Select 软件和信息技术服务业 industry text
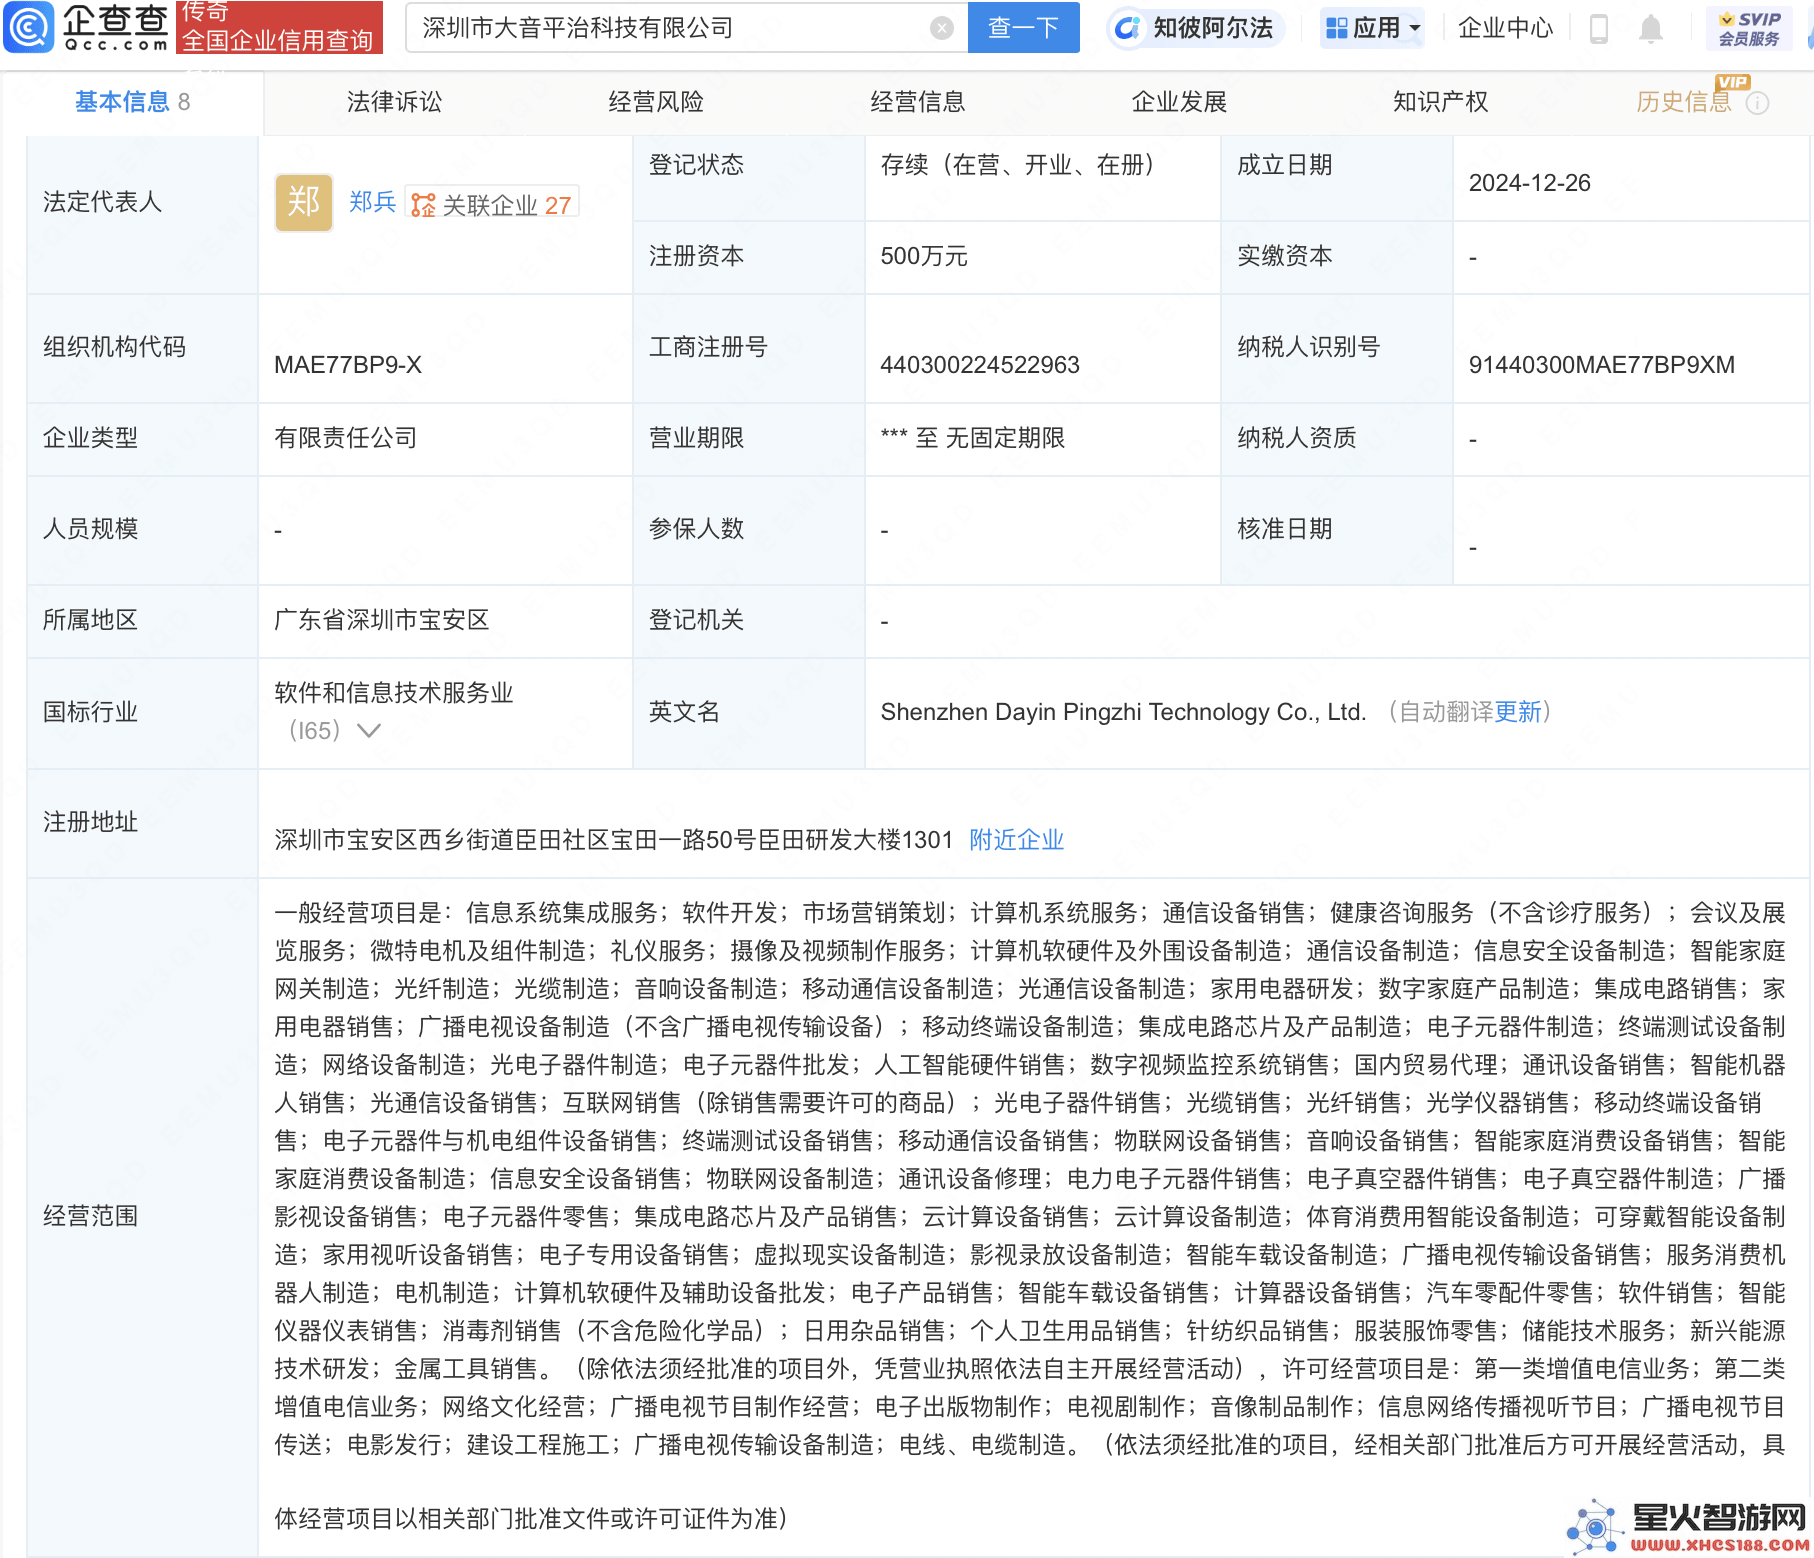The width and height of the screenshot is (1814, 1558). click(394, 693)
